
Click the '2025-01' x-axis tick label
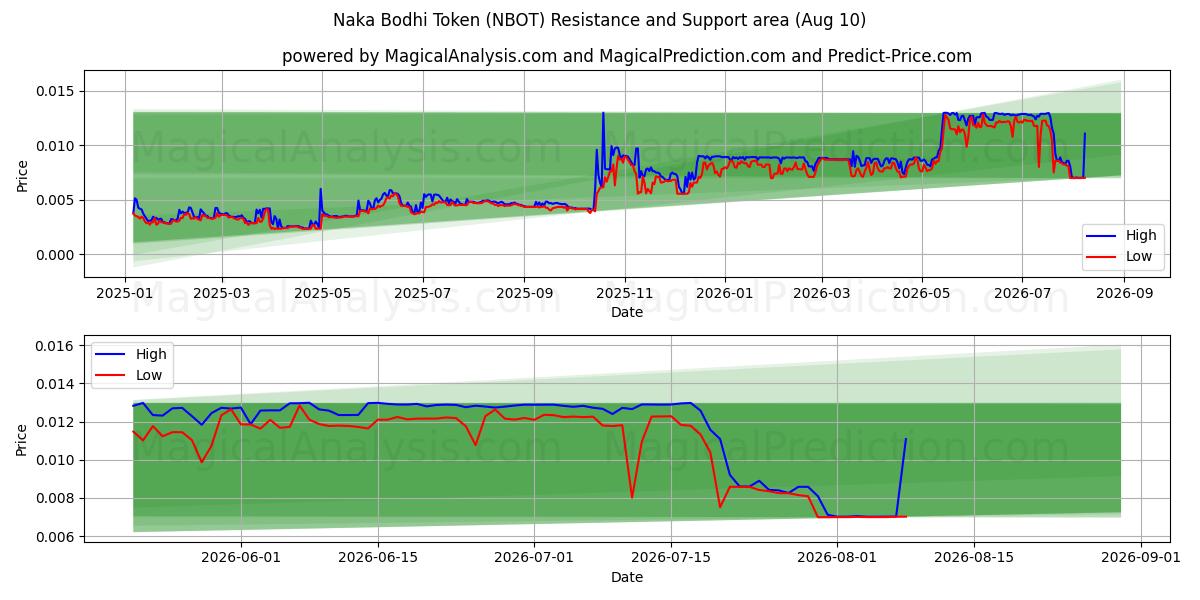coord(125,294)
